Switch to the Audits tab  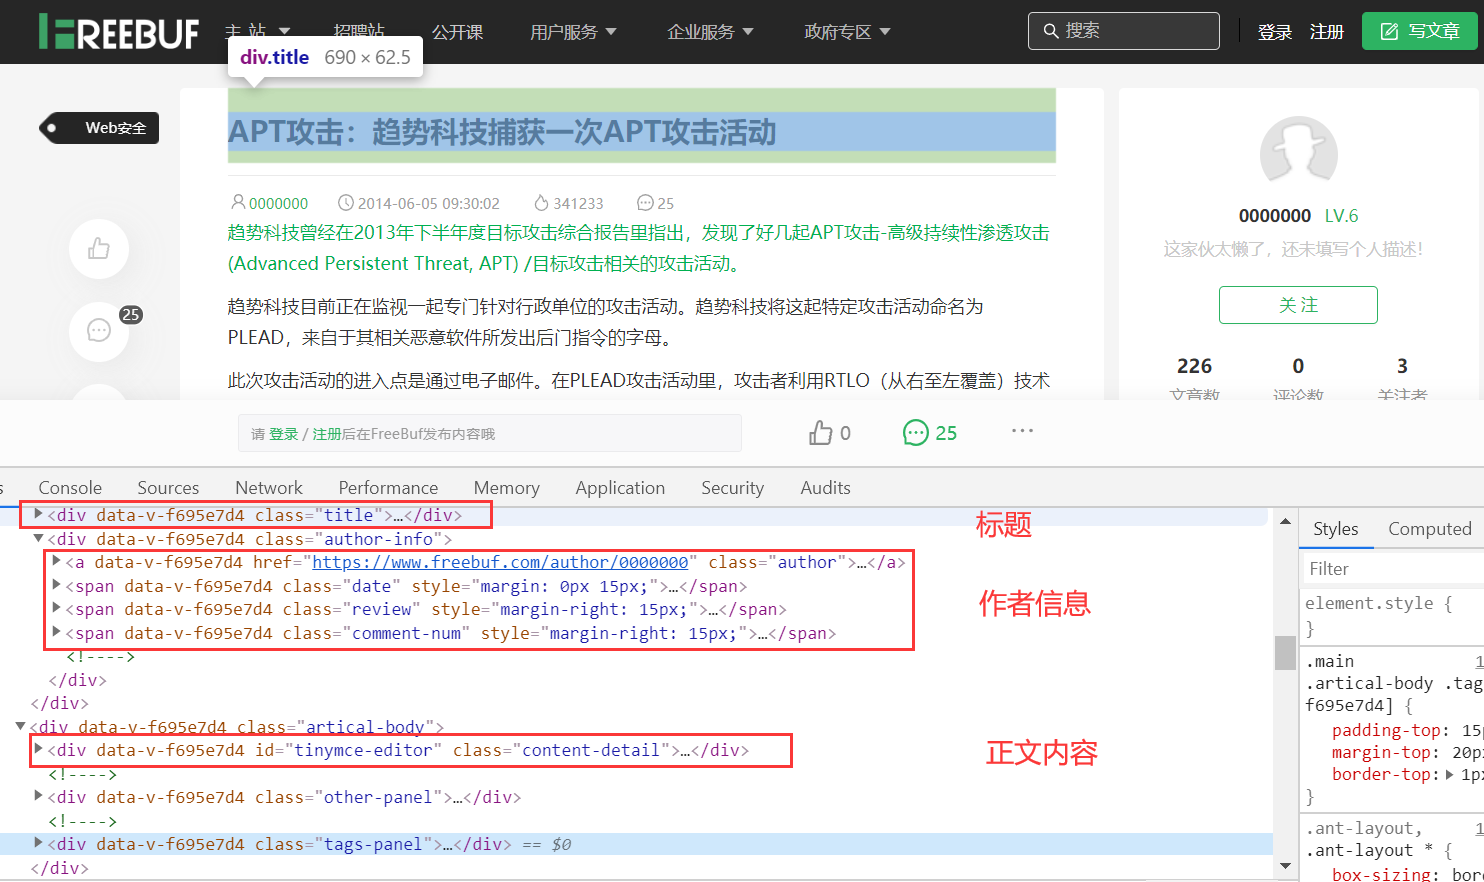(825, 488)
